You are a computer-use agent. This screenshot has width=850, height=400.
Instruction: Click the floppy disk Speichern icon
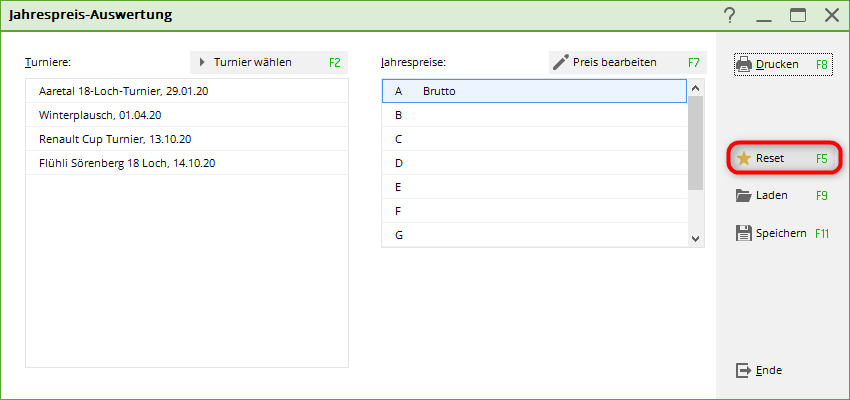744,233
